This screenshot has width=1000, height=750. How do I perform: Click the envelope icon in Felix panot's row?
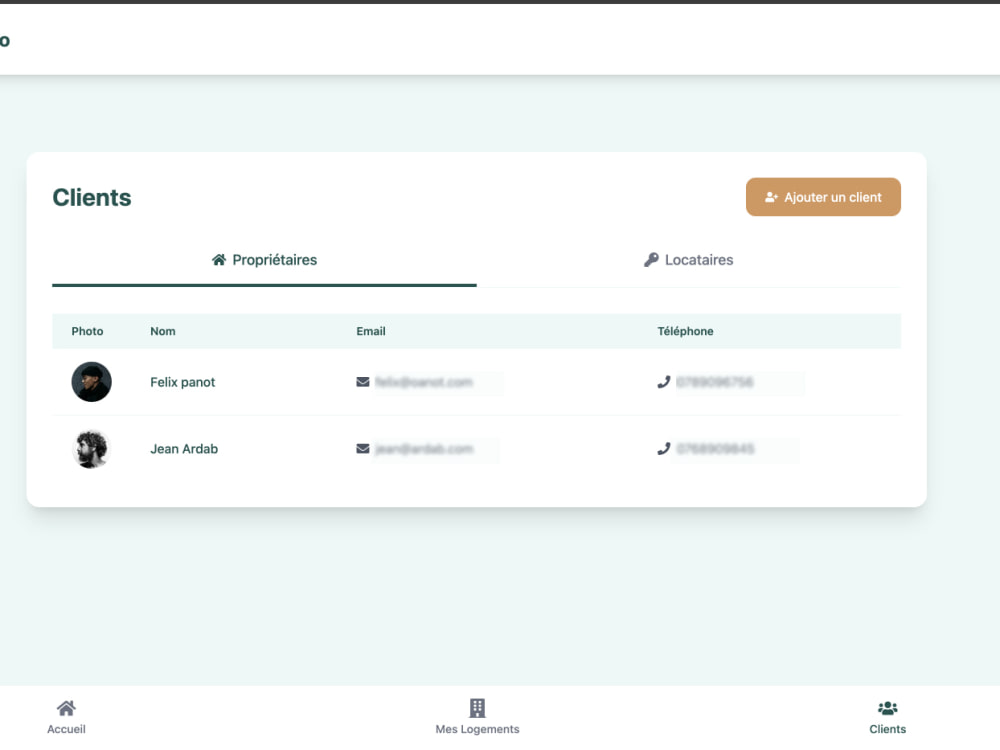tap(363, 382)
